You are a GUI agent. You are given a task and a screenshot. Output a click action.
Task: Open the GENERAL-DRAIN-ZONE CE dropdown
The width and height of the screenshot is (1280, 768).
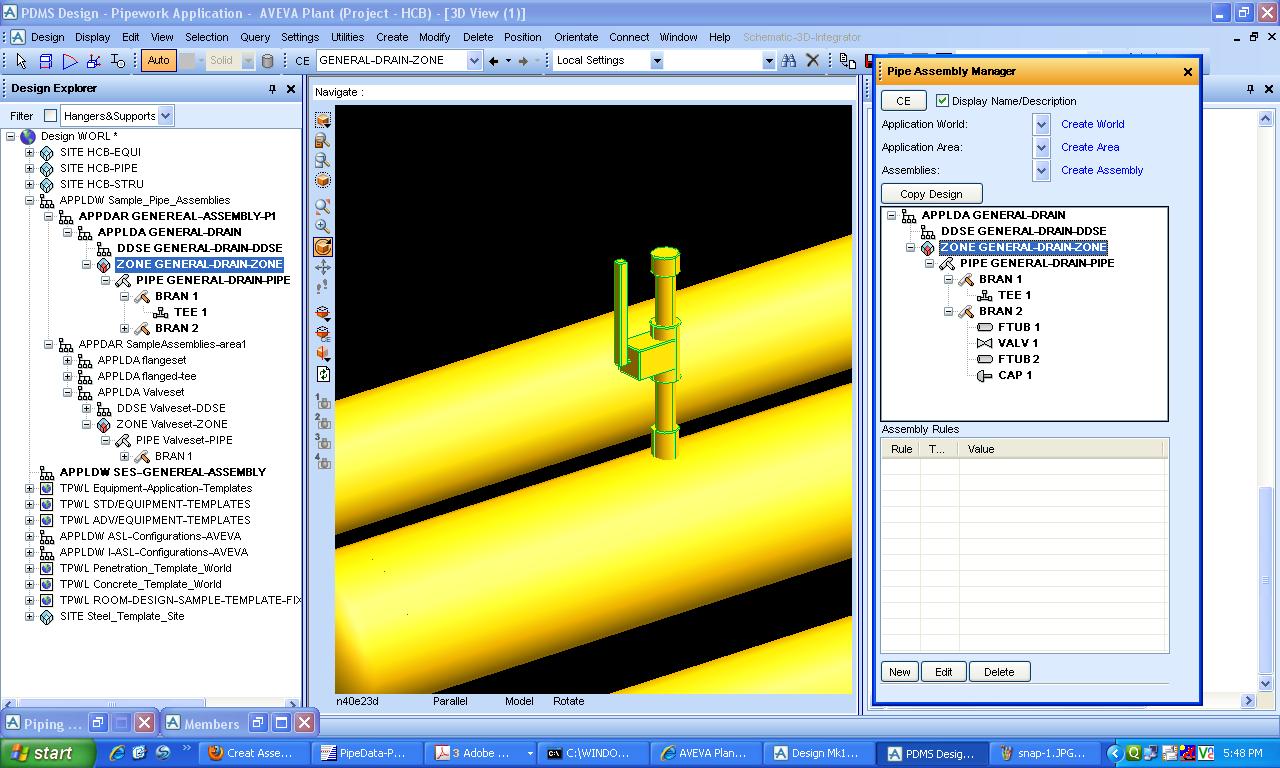pyautogui.click(x=474, y=61)
